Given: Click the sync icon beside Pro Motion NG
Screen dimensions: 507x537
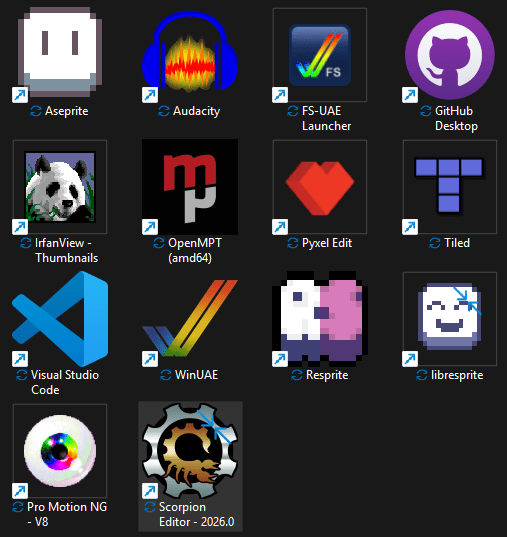Looking at the screenshot, I should click(18, 507).
